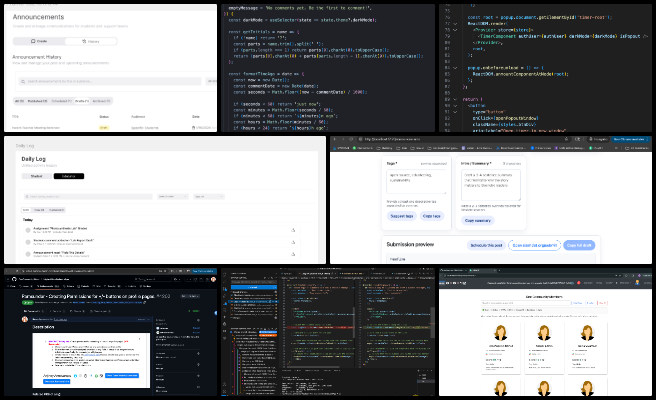This screenshot has height=400, width=656.
Task: Click the action icon beside the second Daily Log entry
Action: pos(294,243)
